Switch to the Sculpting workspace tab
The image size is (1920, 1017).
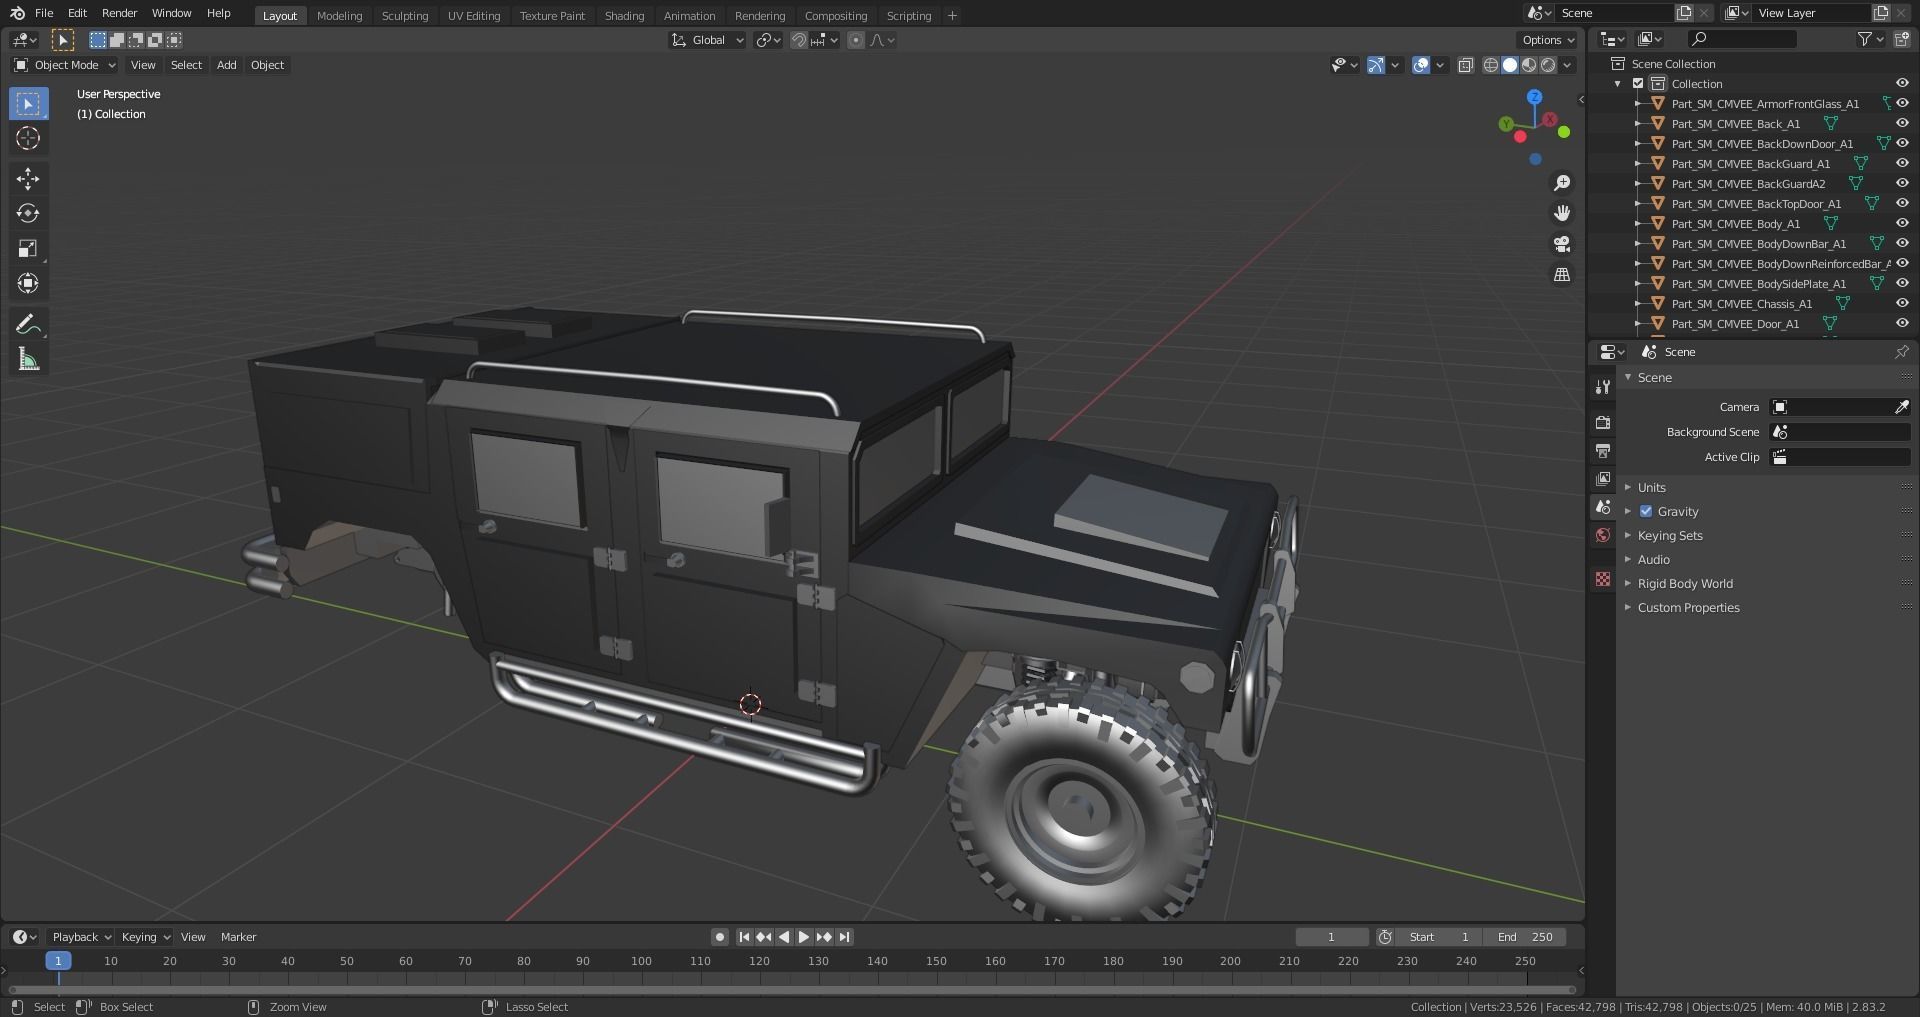point(405,16)
